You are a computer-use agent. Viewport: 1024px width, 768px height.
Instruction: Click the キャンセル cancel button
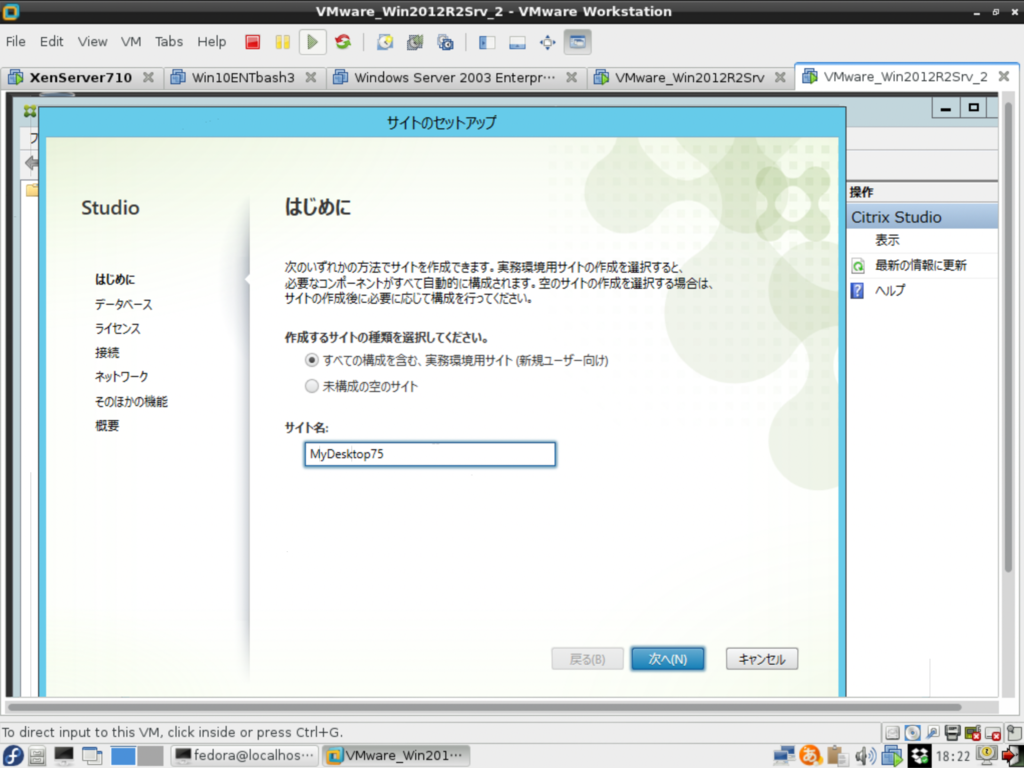coord(761,659)
